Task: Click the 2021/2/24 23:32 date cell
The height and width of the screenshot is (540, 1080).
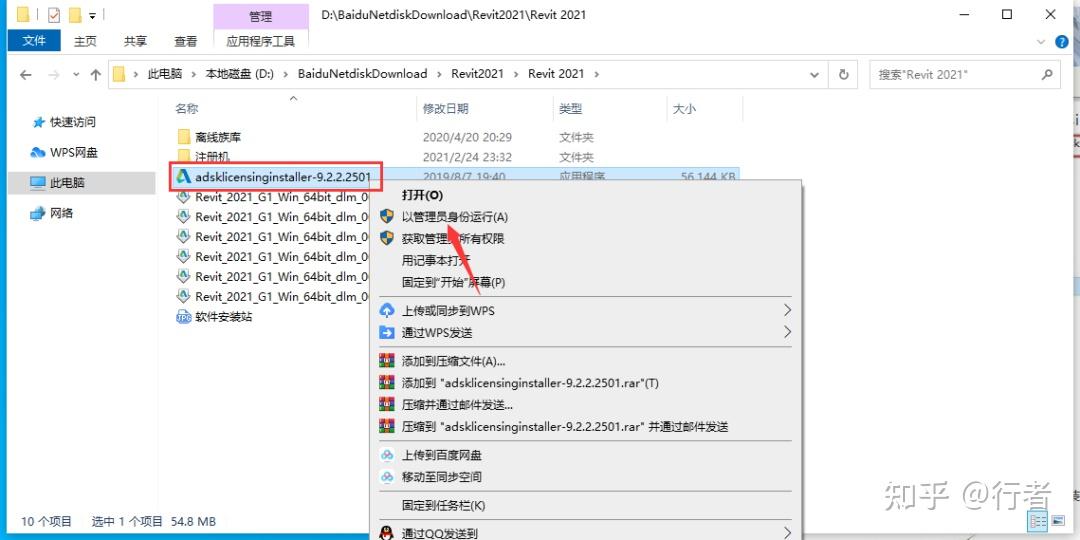Action: [468, 157]
